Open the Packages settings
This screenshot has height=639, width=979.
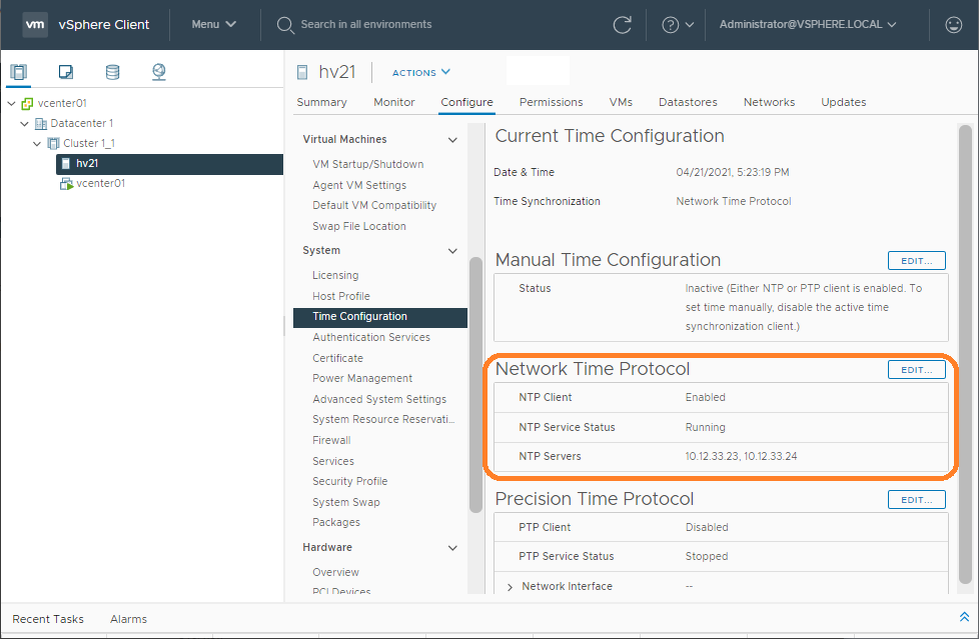tap(336, 522)
